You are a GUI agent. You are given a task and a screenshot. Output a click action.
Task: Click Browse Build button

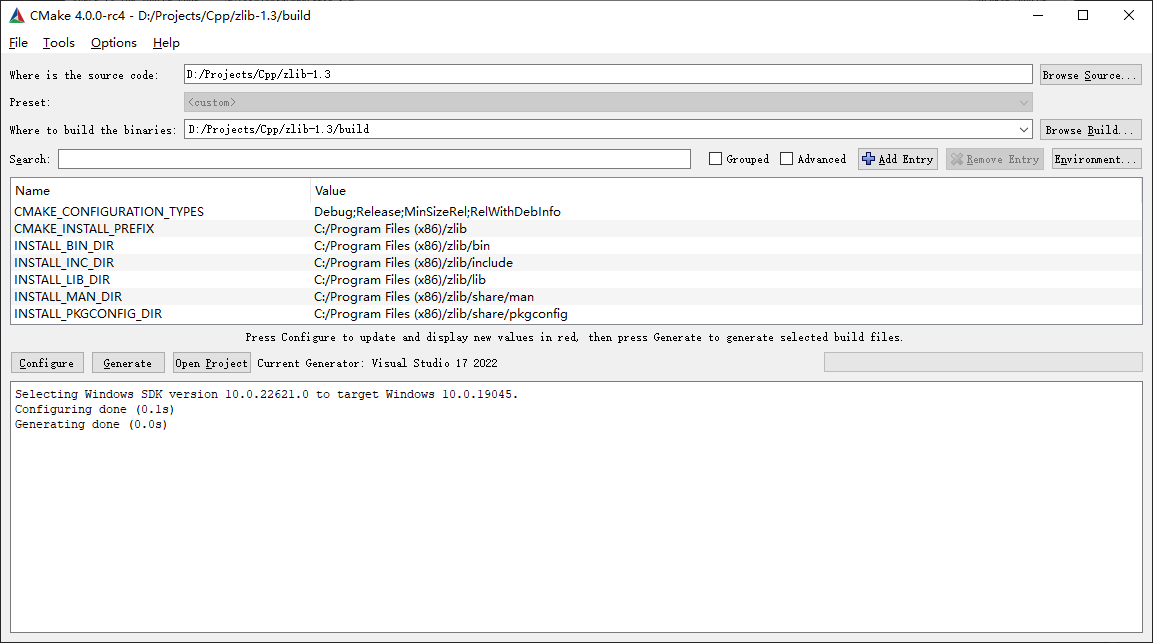pos(1090,130)
